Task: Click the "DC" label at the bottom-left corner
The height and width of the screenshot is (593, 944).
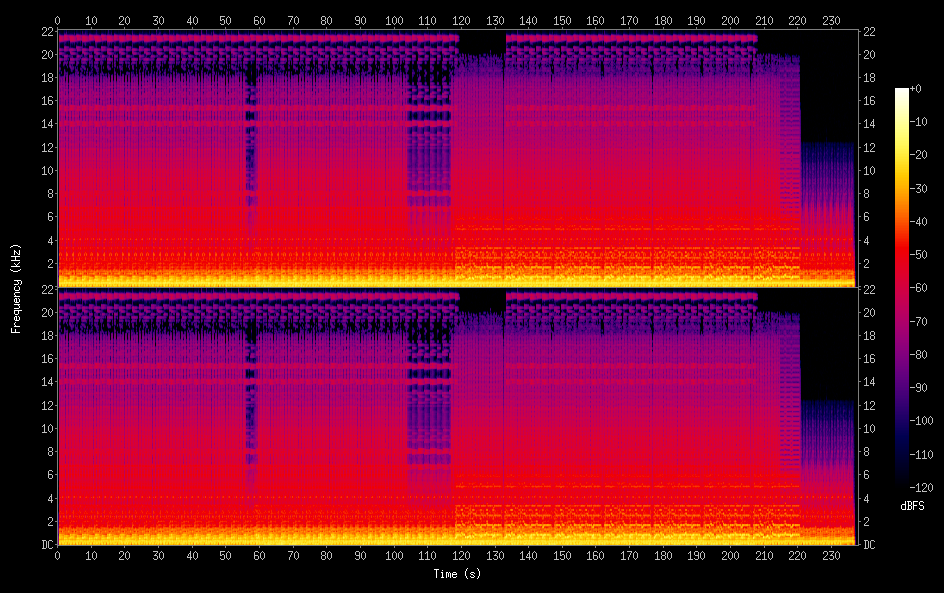Action: tap(45, 545)
